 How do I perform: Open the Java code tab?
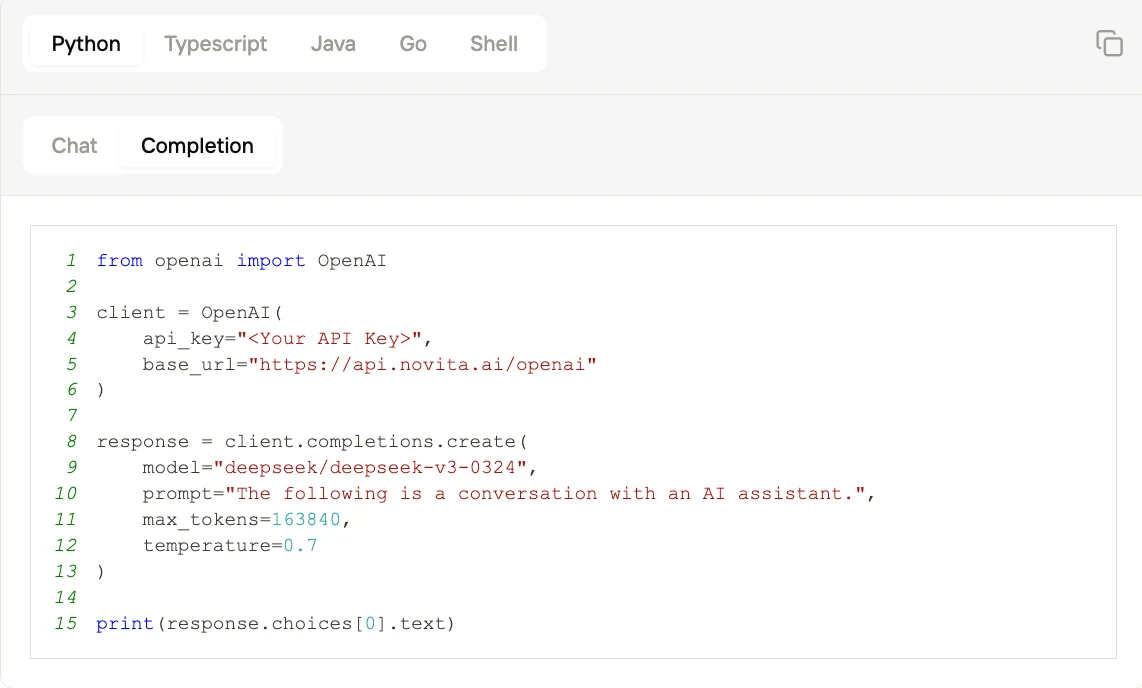[333, 44]
